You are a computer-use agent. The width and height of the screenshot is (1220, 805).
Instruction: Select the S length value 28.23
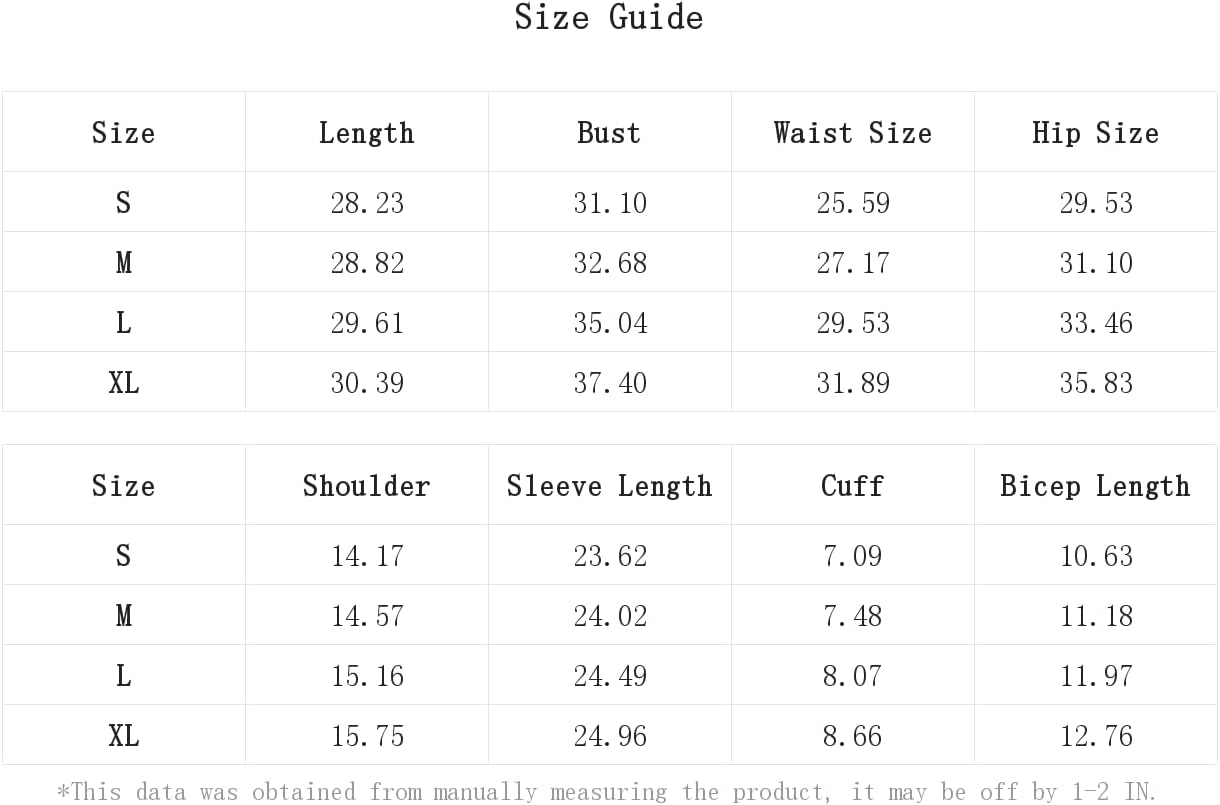coord(367,203)
